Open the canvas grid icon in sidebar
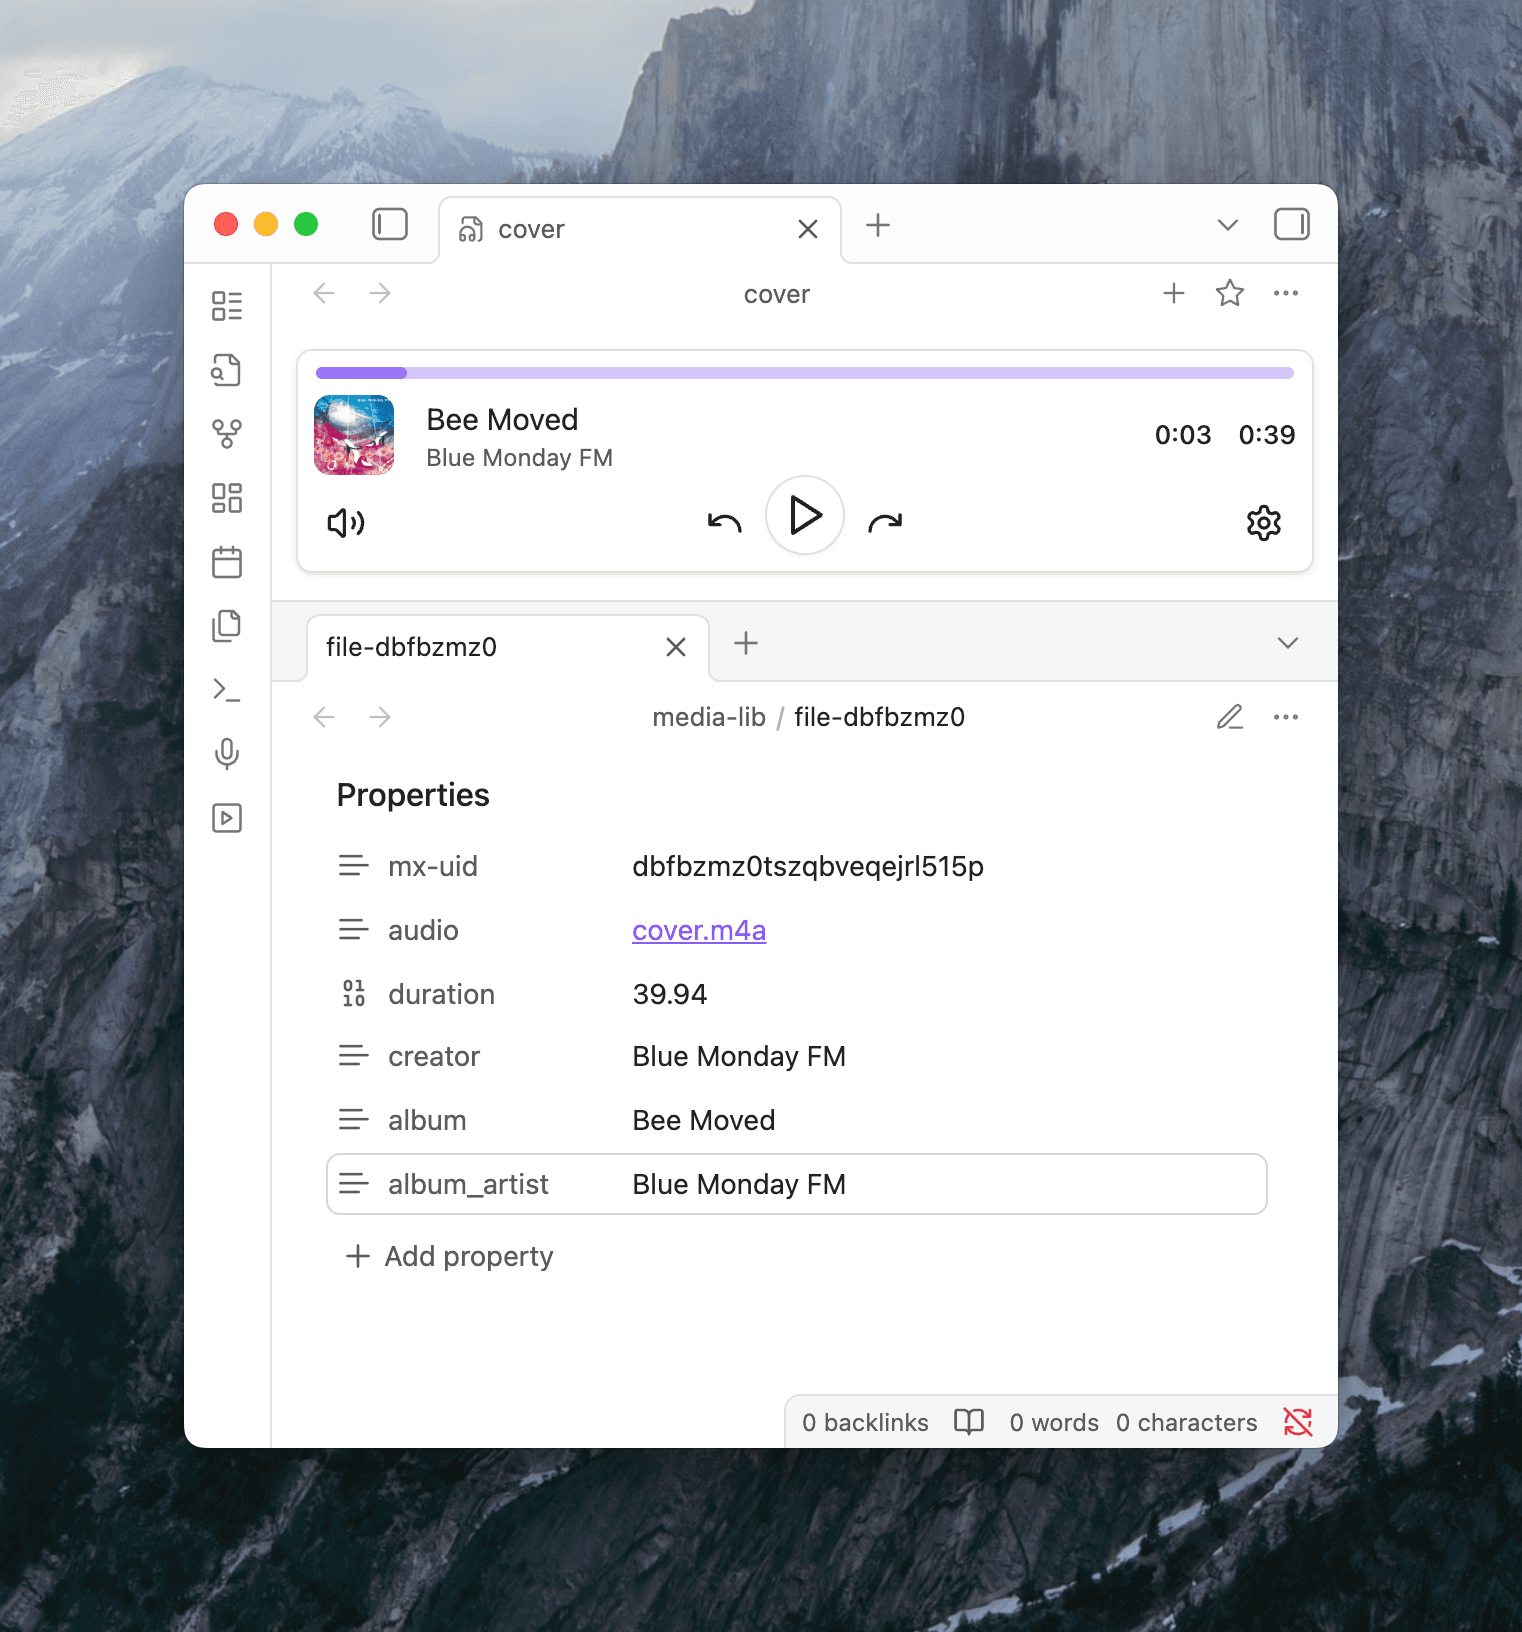The width and height of the screenshot is (1522, 1632). pyautogui.click(x=227, y=498)
